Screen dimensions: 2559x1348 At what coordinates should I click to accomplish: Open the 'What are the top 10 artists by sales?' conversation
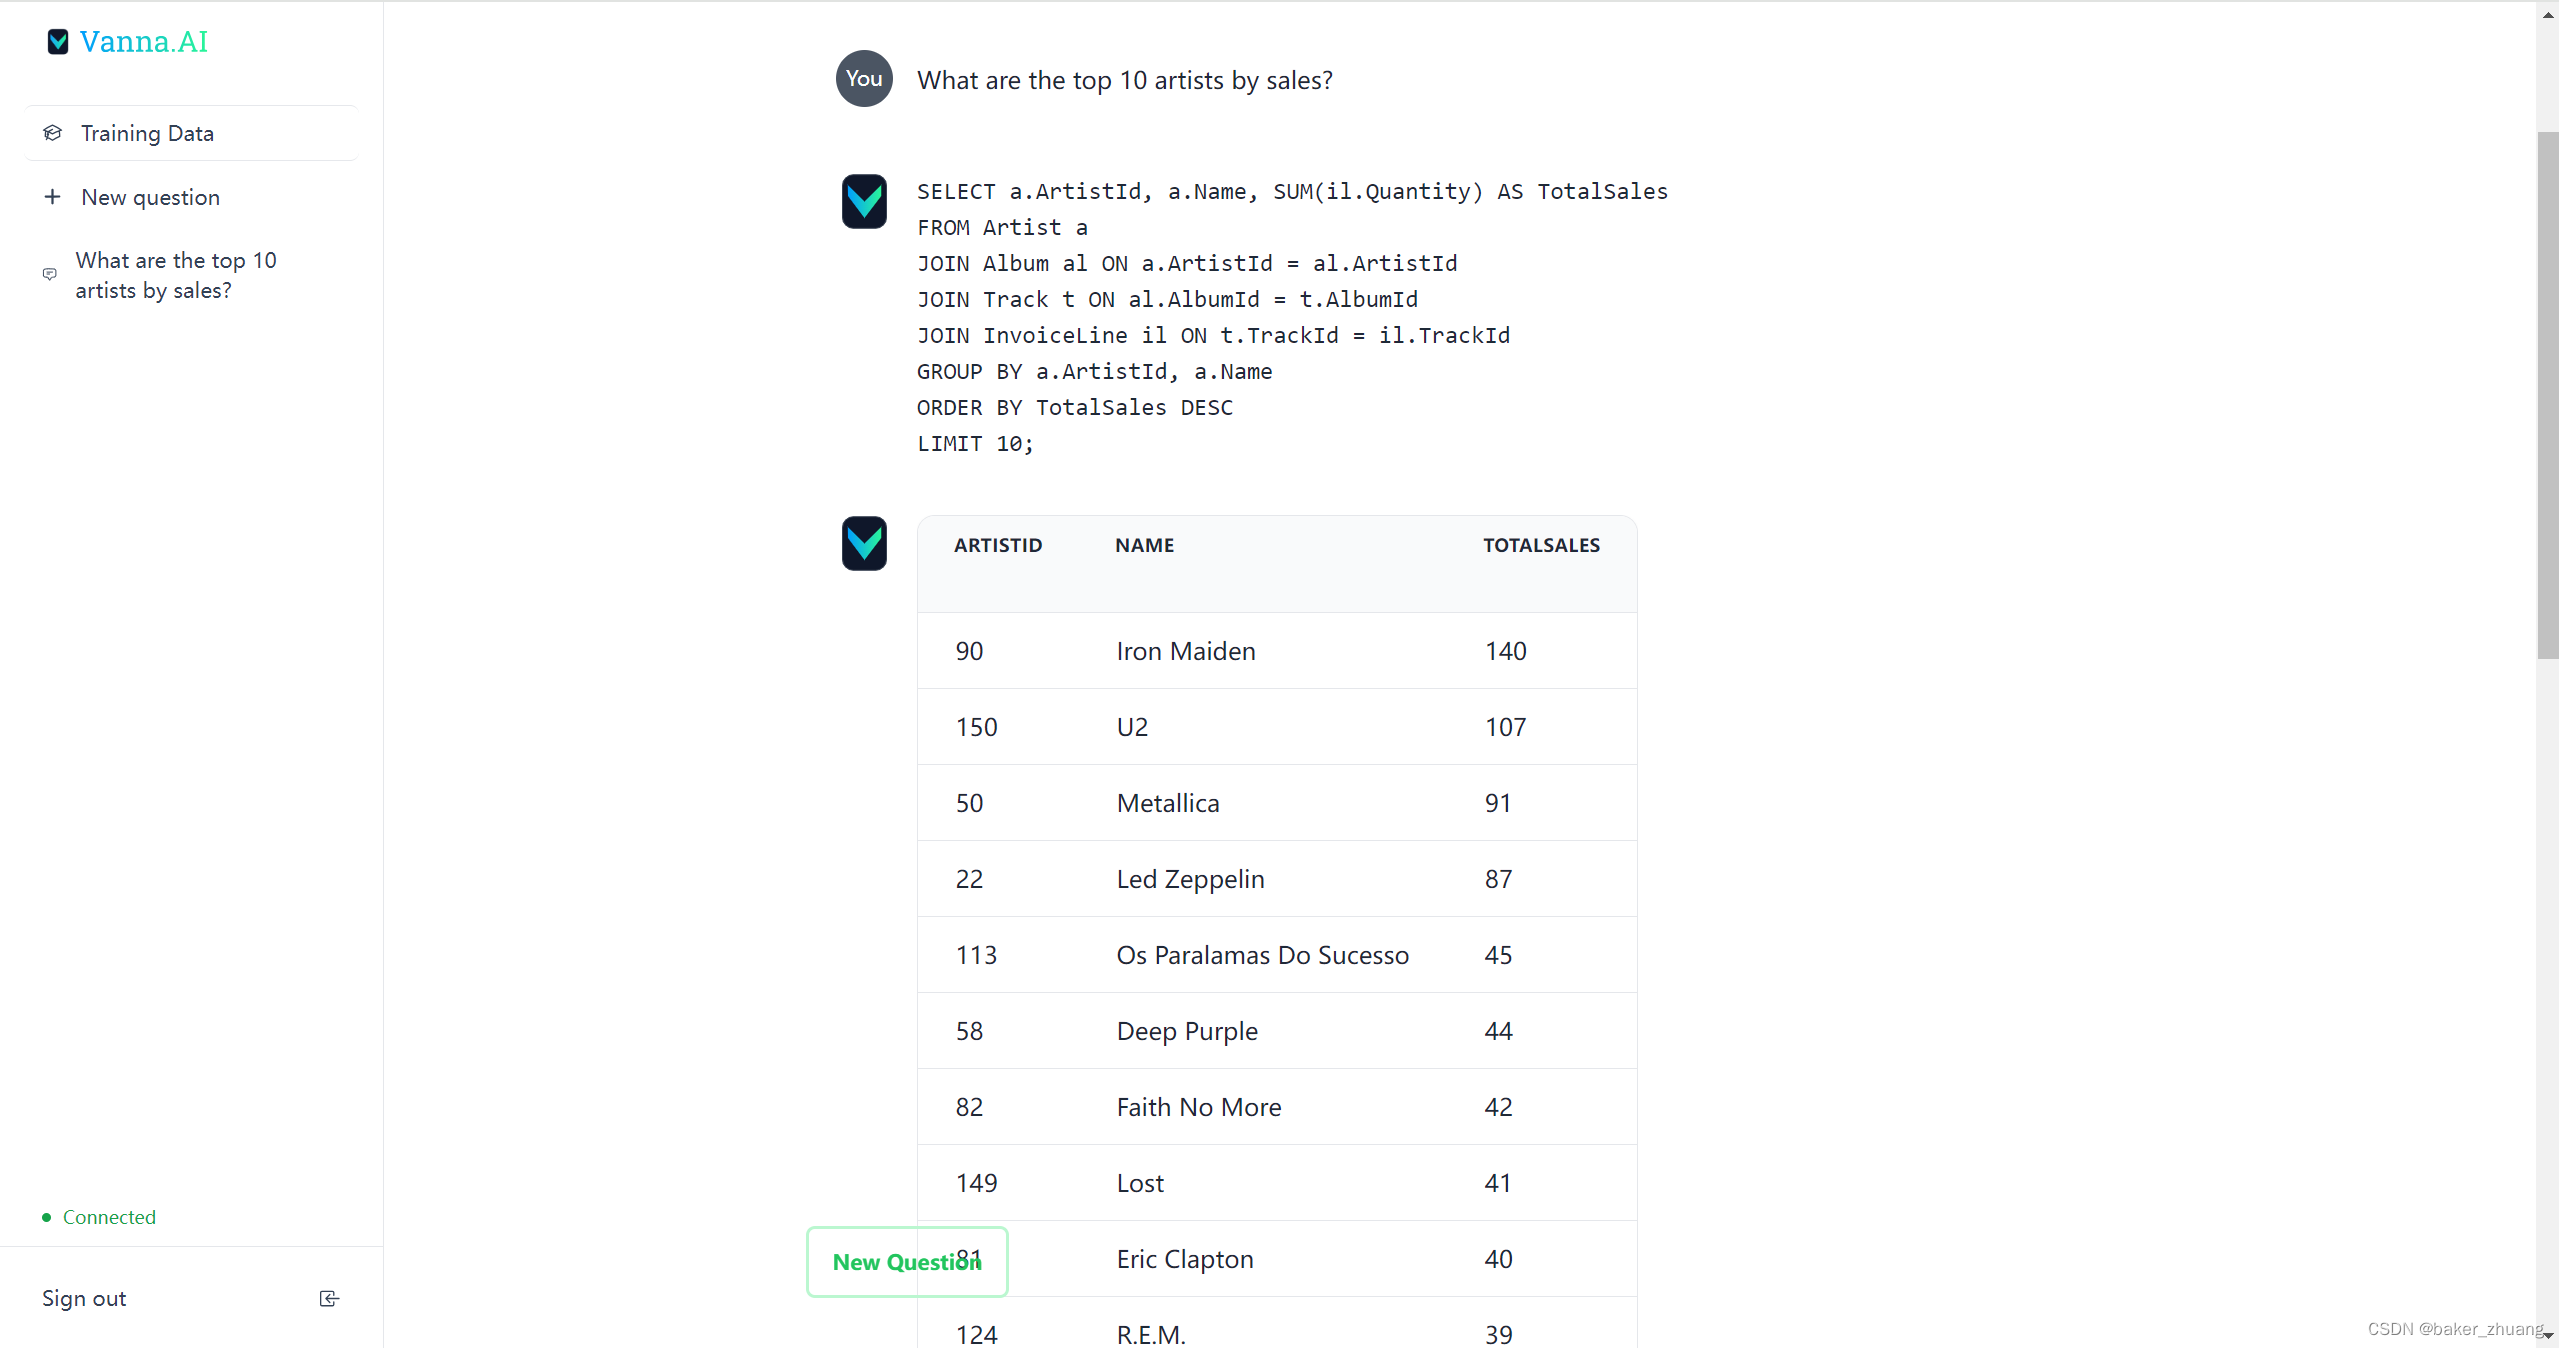click(x=176, y=275)
